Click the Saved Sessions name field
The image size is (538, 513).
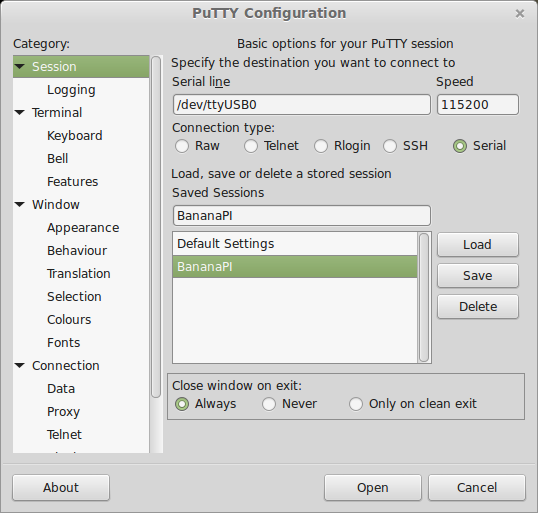pyautogui.click(x=302, y=215)
